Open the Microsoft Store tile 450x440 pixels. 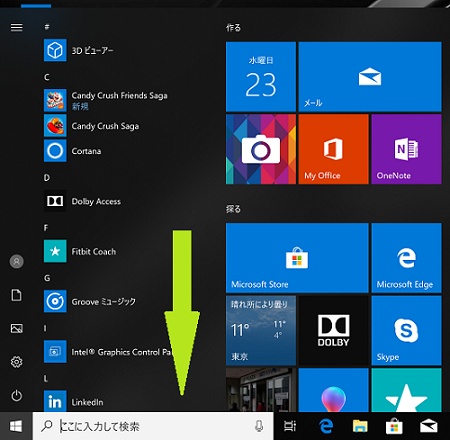[297, 258]
